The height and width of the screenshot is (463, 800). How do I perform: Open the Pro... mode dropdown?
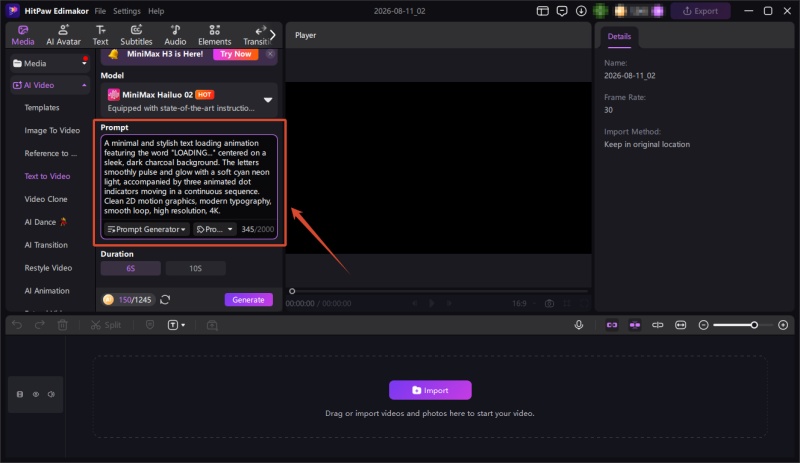click(215, 229)
